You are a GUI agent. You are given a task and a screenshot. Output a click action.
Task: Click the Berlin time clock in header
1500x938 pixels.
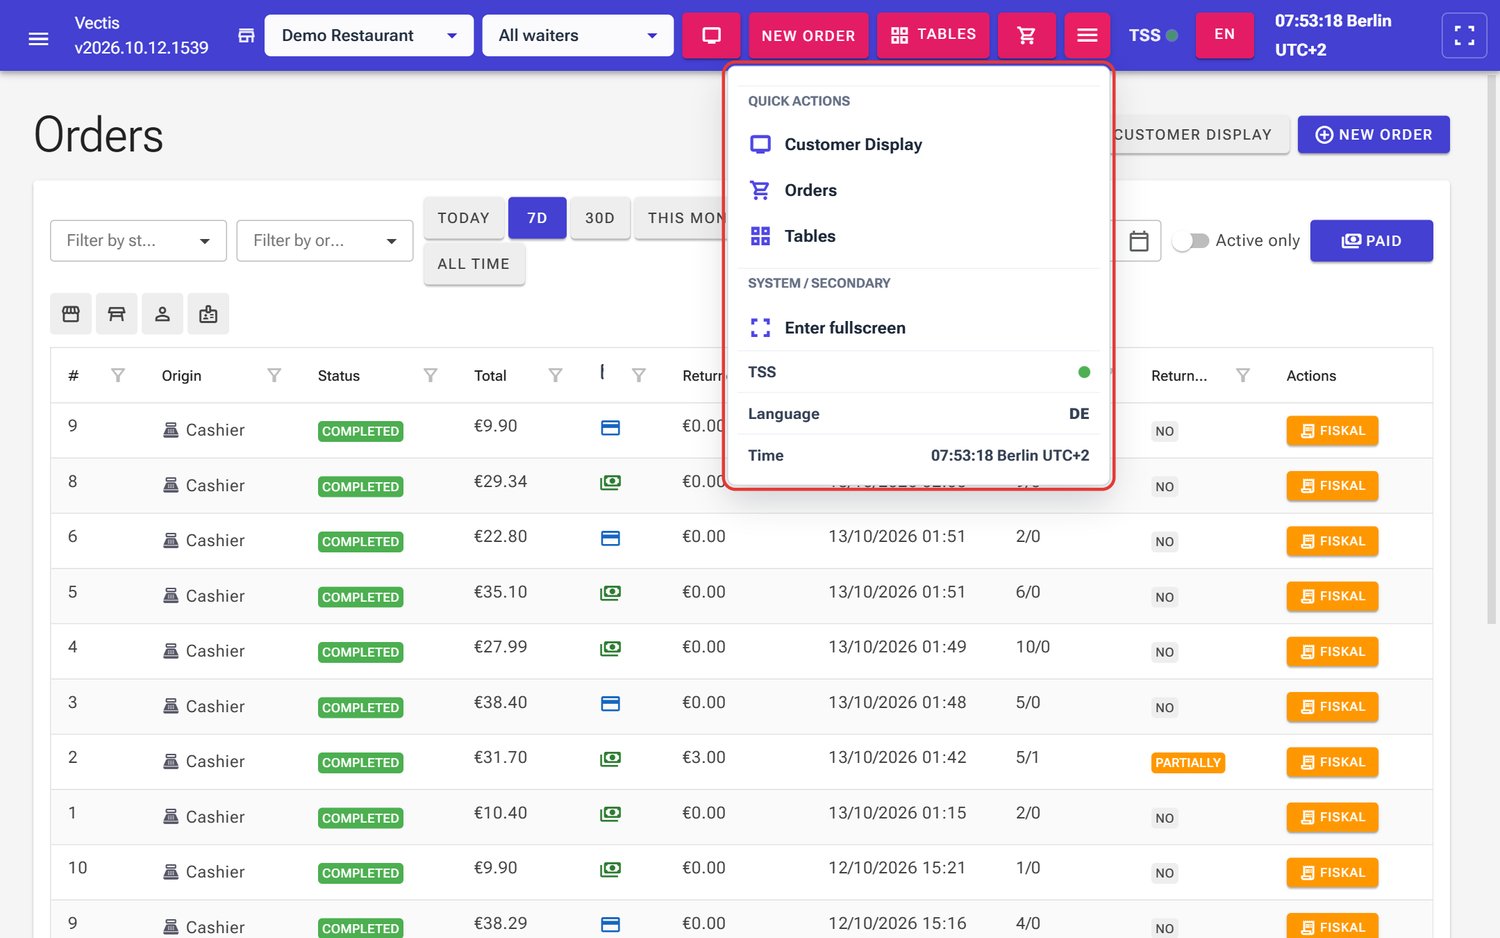pyautogui.click(x=1333, y=35)
